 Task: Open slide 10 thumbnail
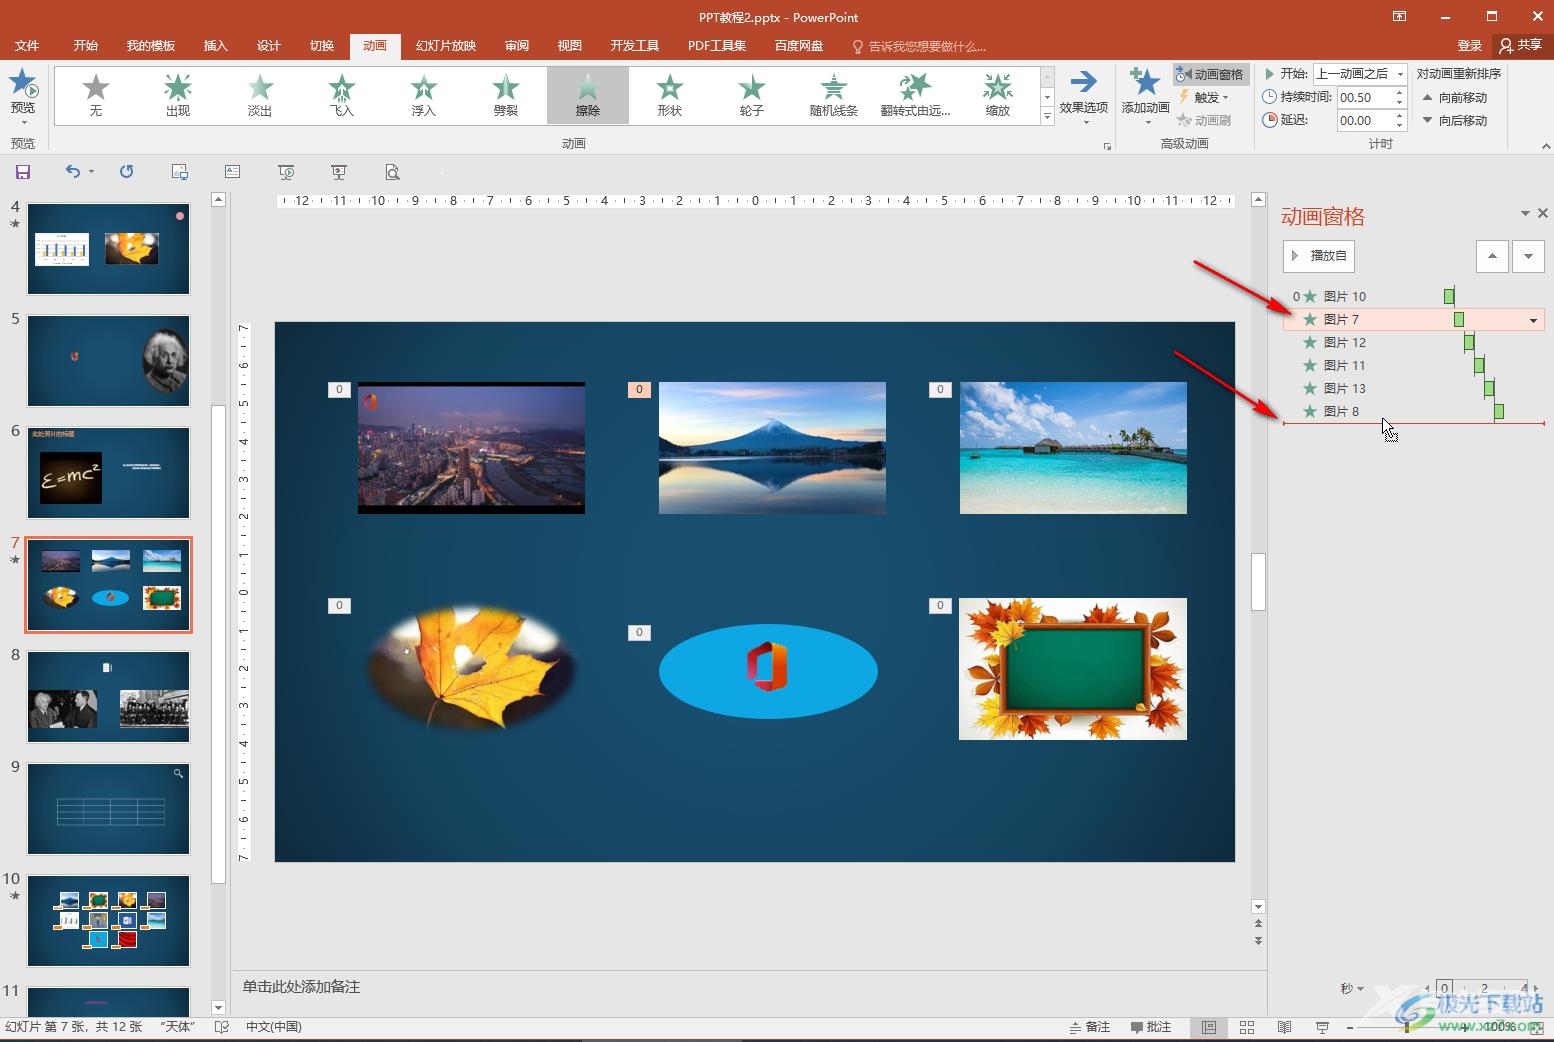tap(108, 920)
